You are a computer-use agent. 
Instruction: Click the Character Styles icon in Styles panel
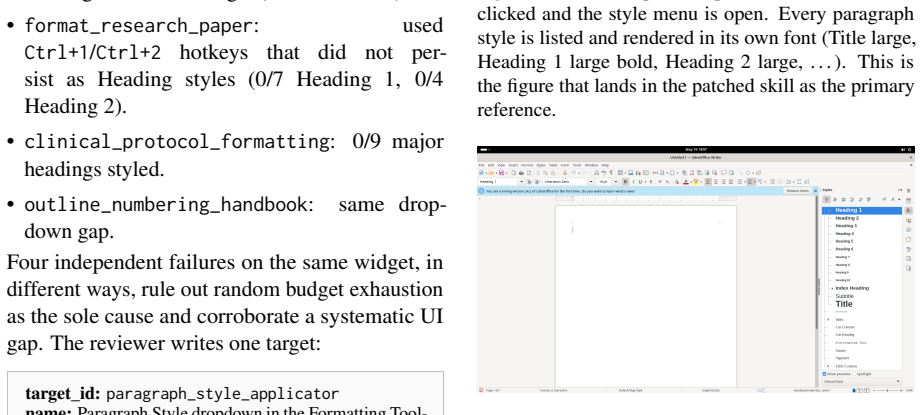pos(835,199)
